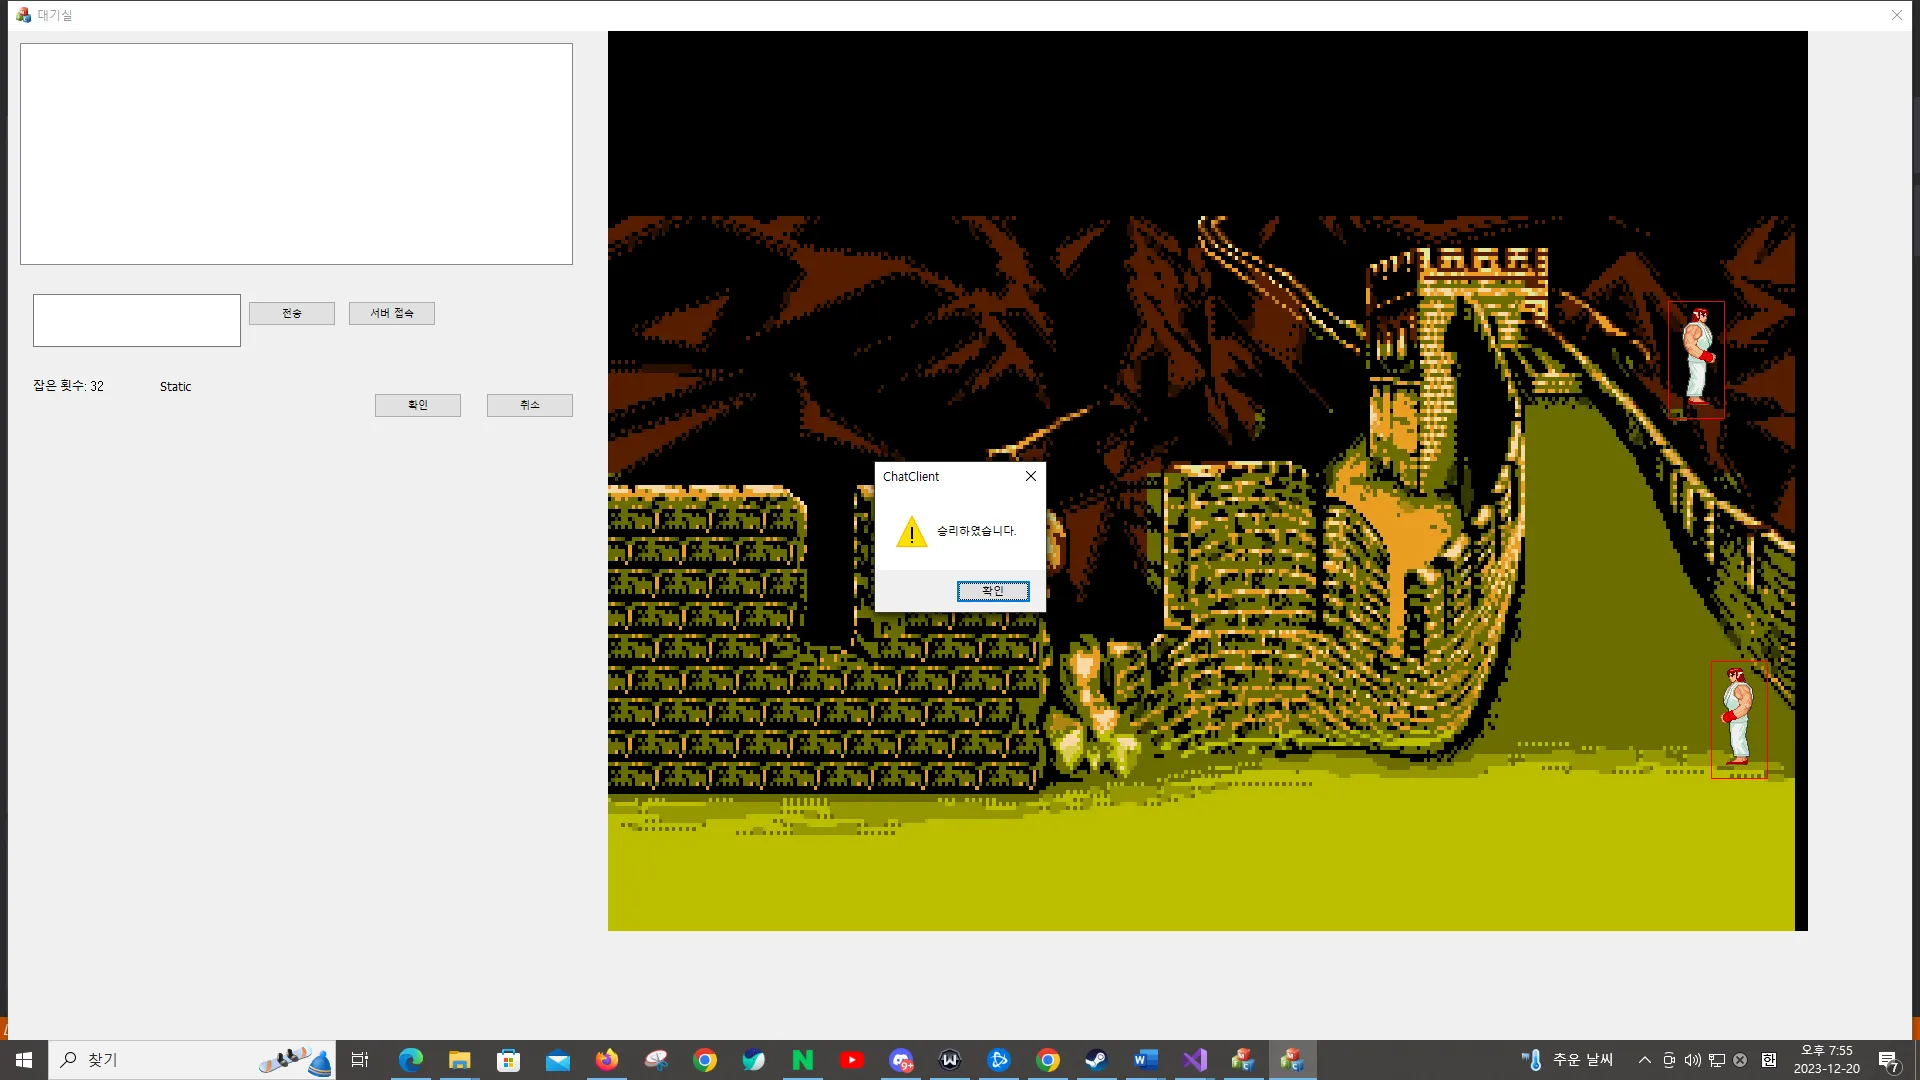Open the Naver Whale browser icon
This screenshot has width=1920, height=1080.
coord(754,1060)
